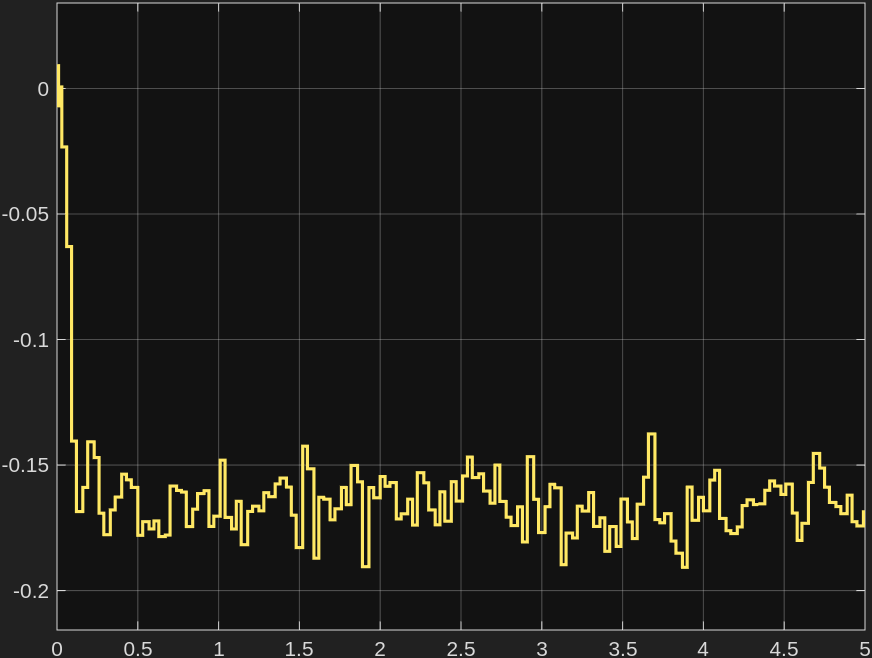
Task: Click the x-axis tick label 3.5
Action: point(622,647)
